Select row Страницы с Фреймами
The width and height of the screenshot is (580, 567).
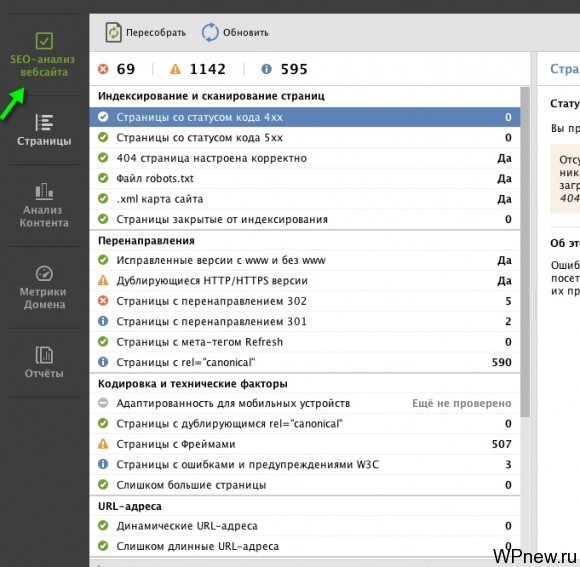(305, 444)
